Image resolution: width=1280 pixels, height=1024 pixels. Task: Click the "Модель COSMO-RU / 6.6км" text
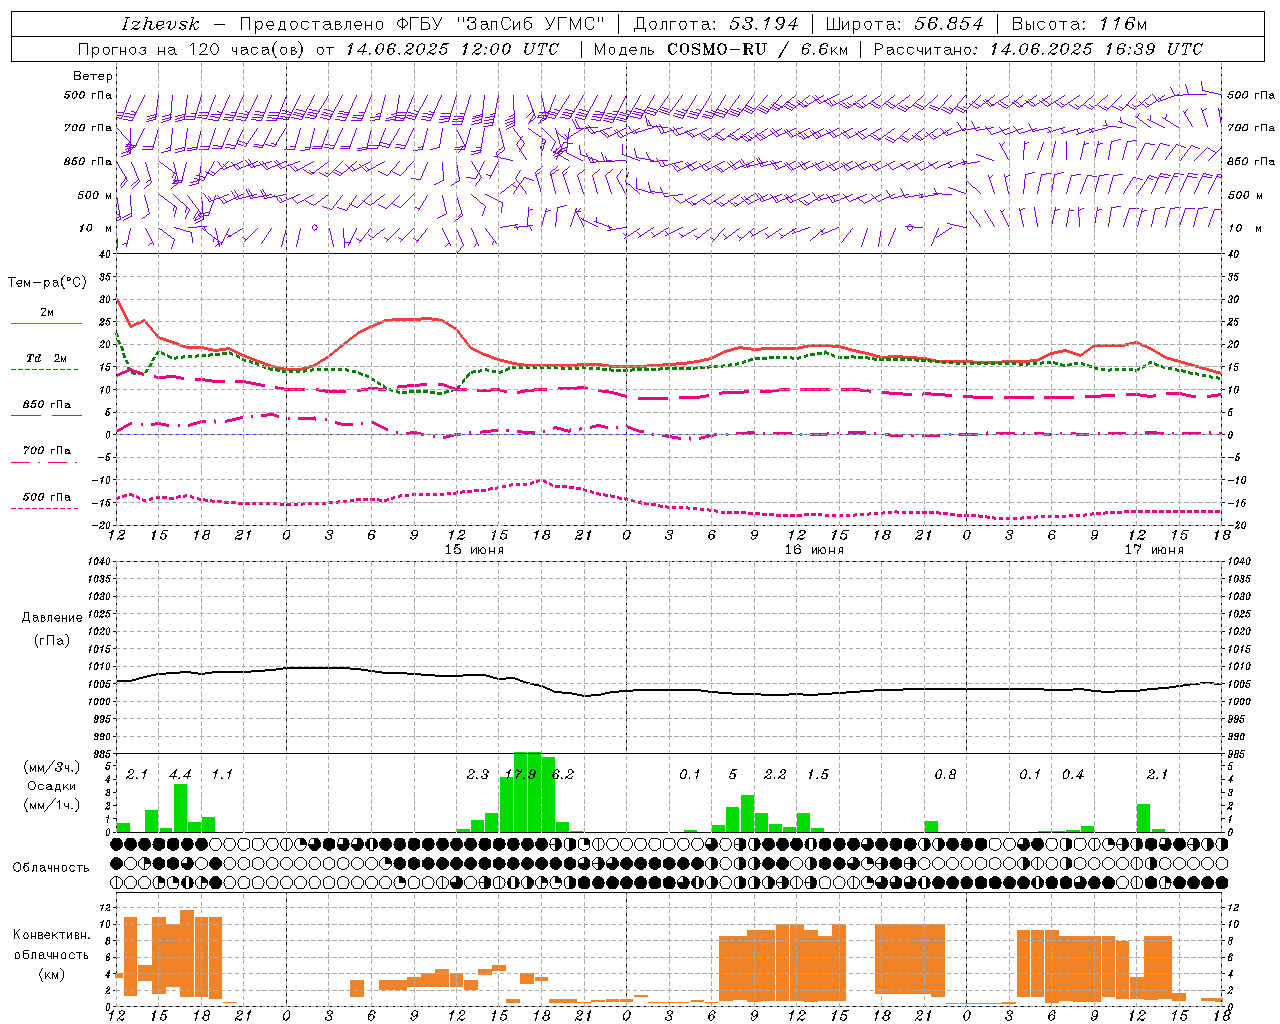(720, 49)
